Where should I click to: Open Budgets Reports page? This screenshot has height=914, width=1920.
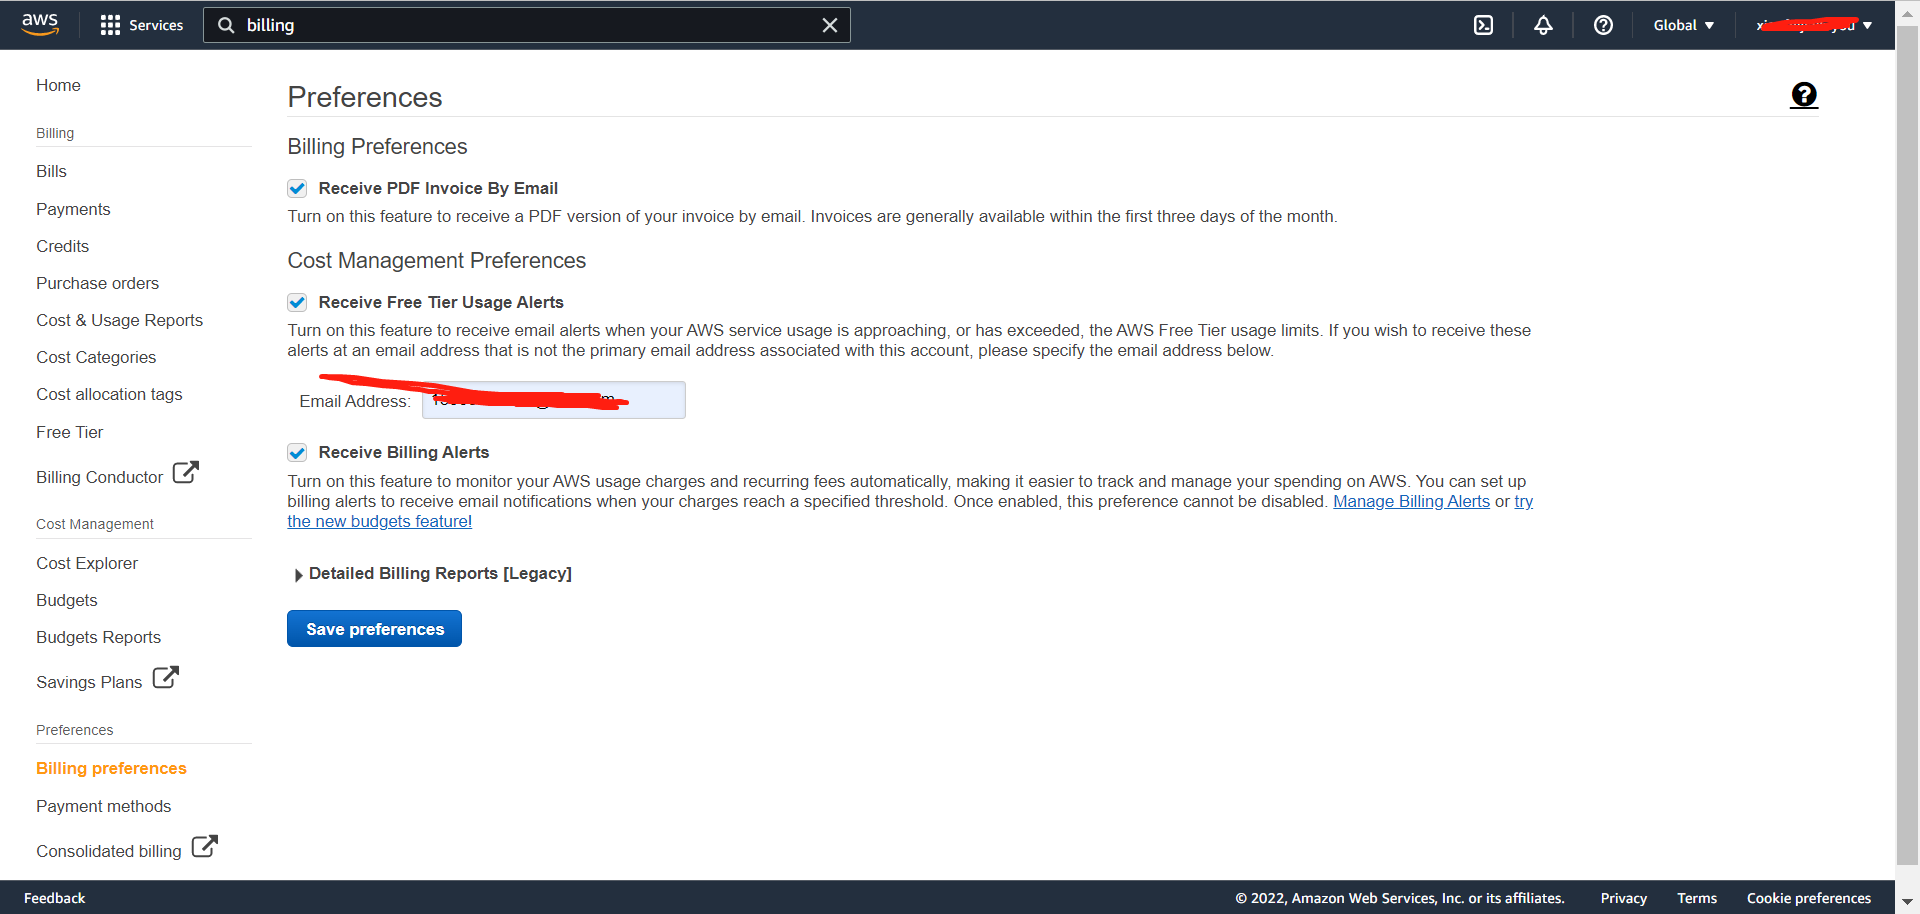[98, 637]
